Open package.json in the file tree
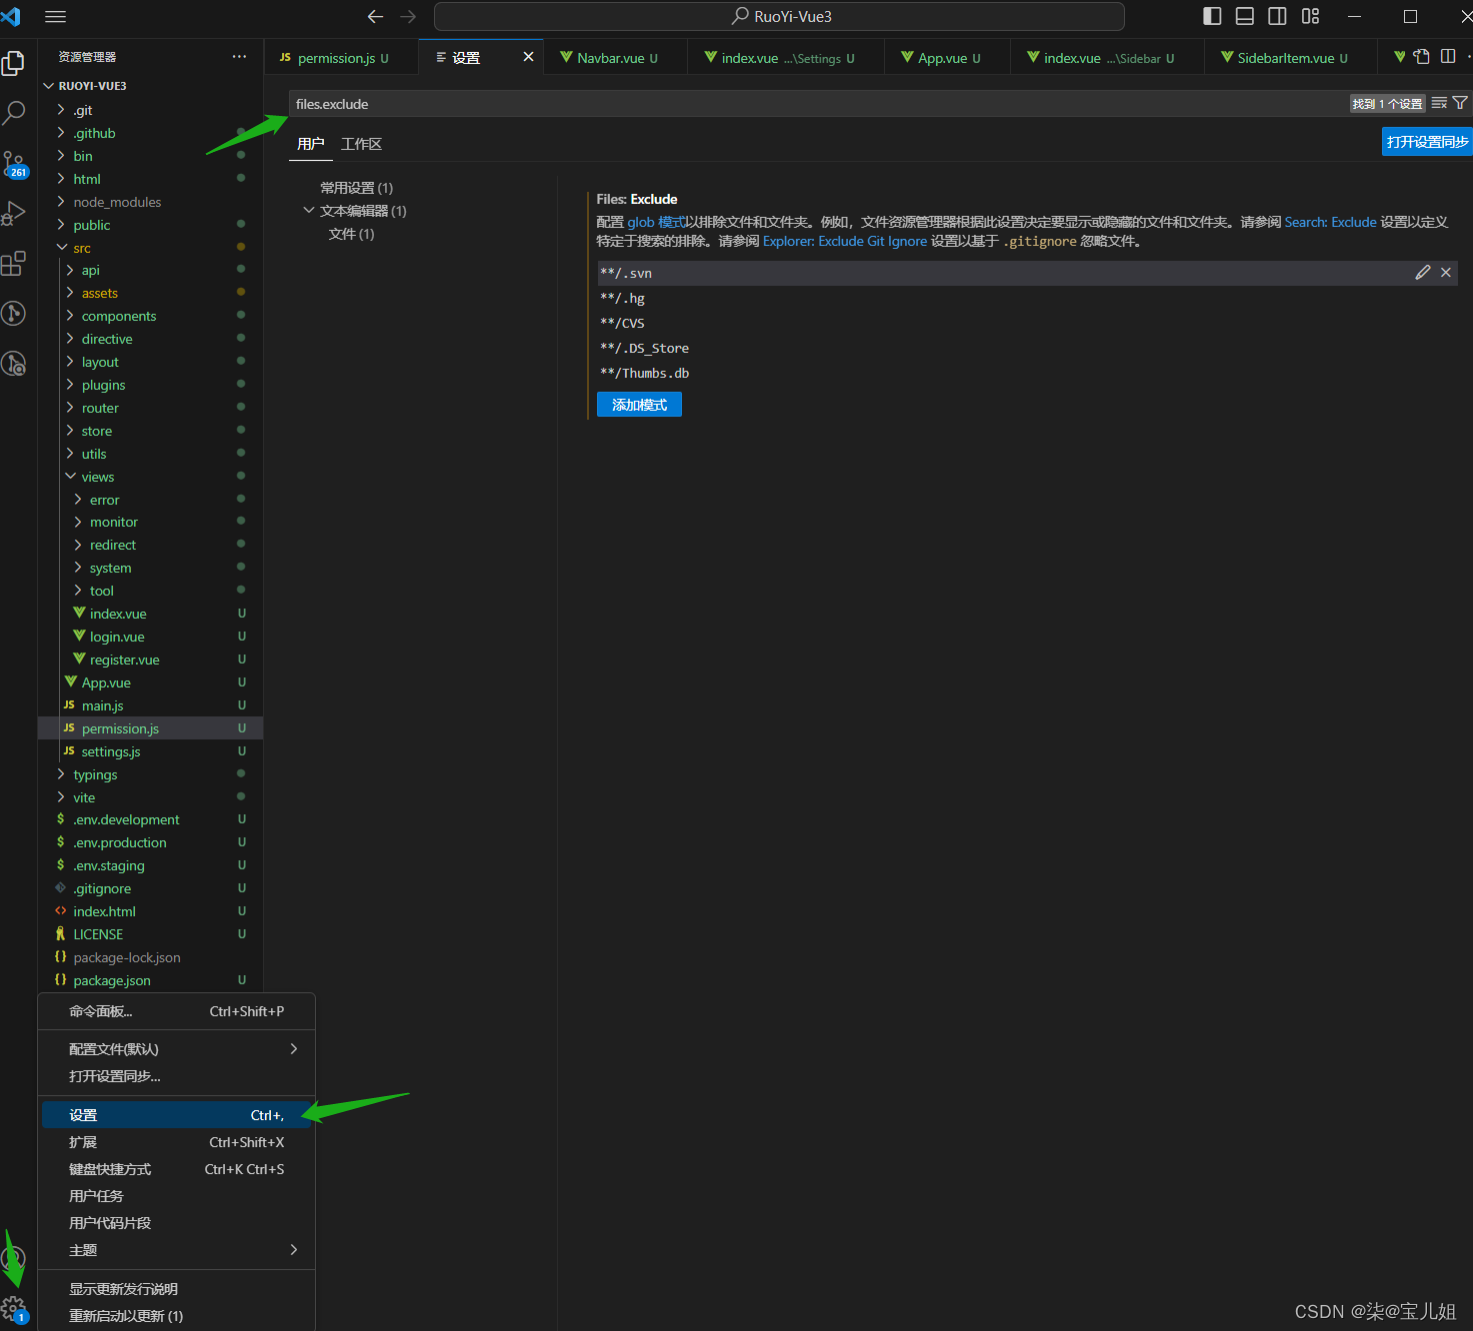This screenshot has width=1473, height=1331. [x=150, y=981]
